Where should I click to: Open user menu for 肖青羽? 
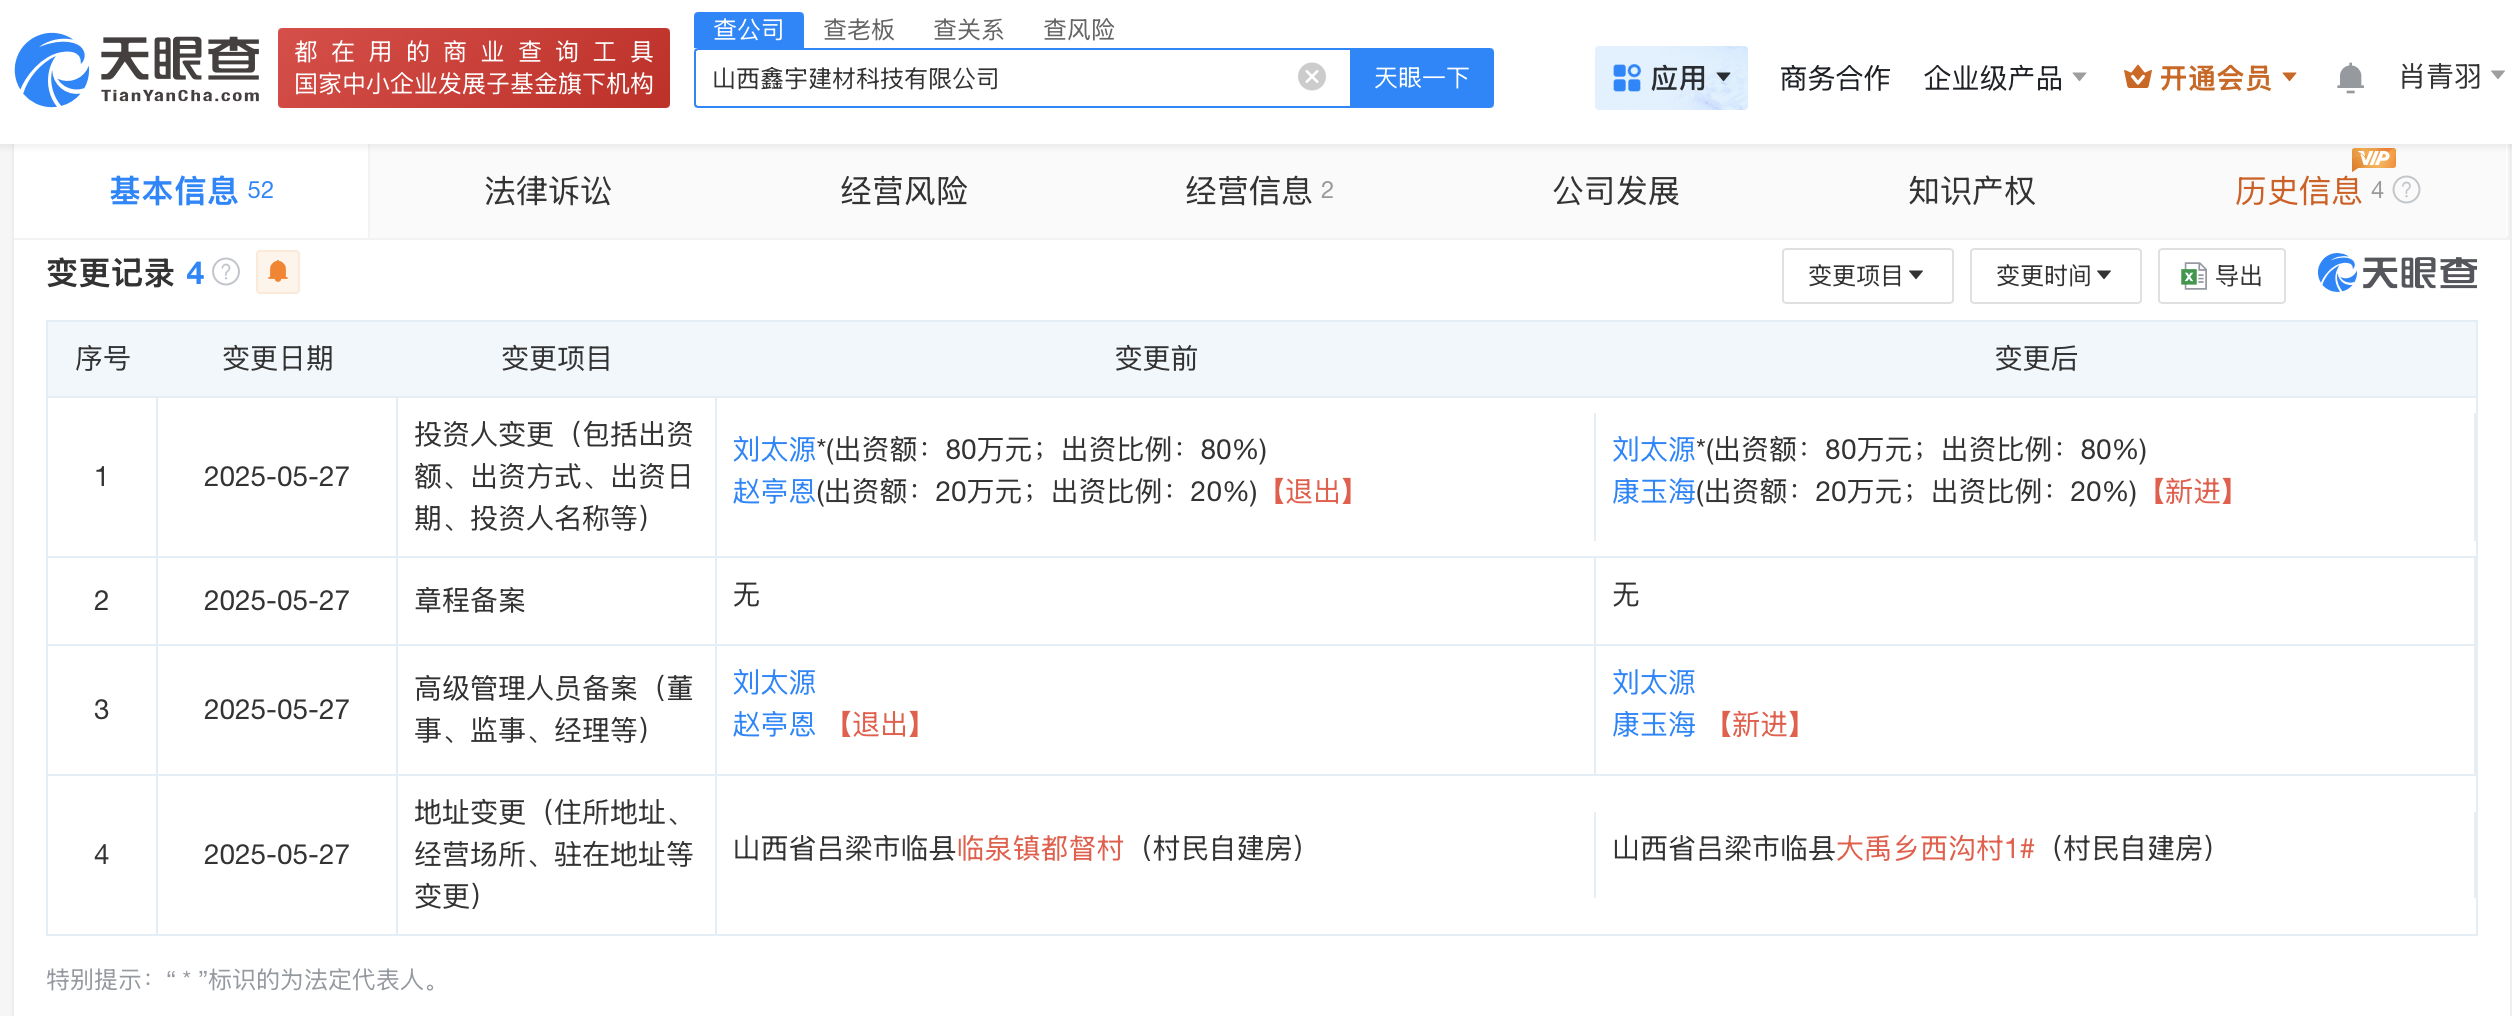2450,77
